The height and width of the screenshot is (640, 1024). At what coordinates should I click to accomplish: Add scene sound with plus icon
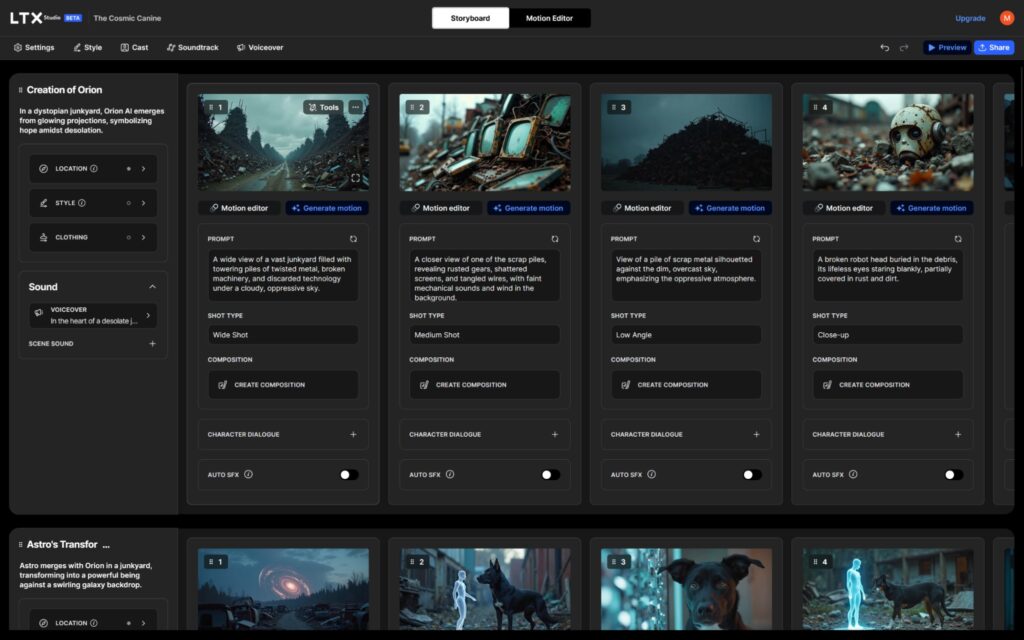152,344
